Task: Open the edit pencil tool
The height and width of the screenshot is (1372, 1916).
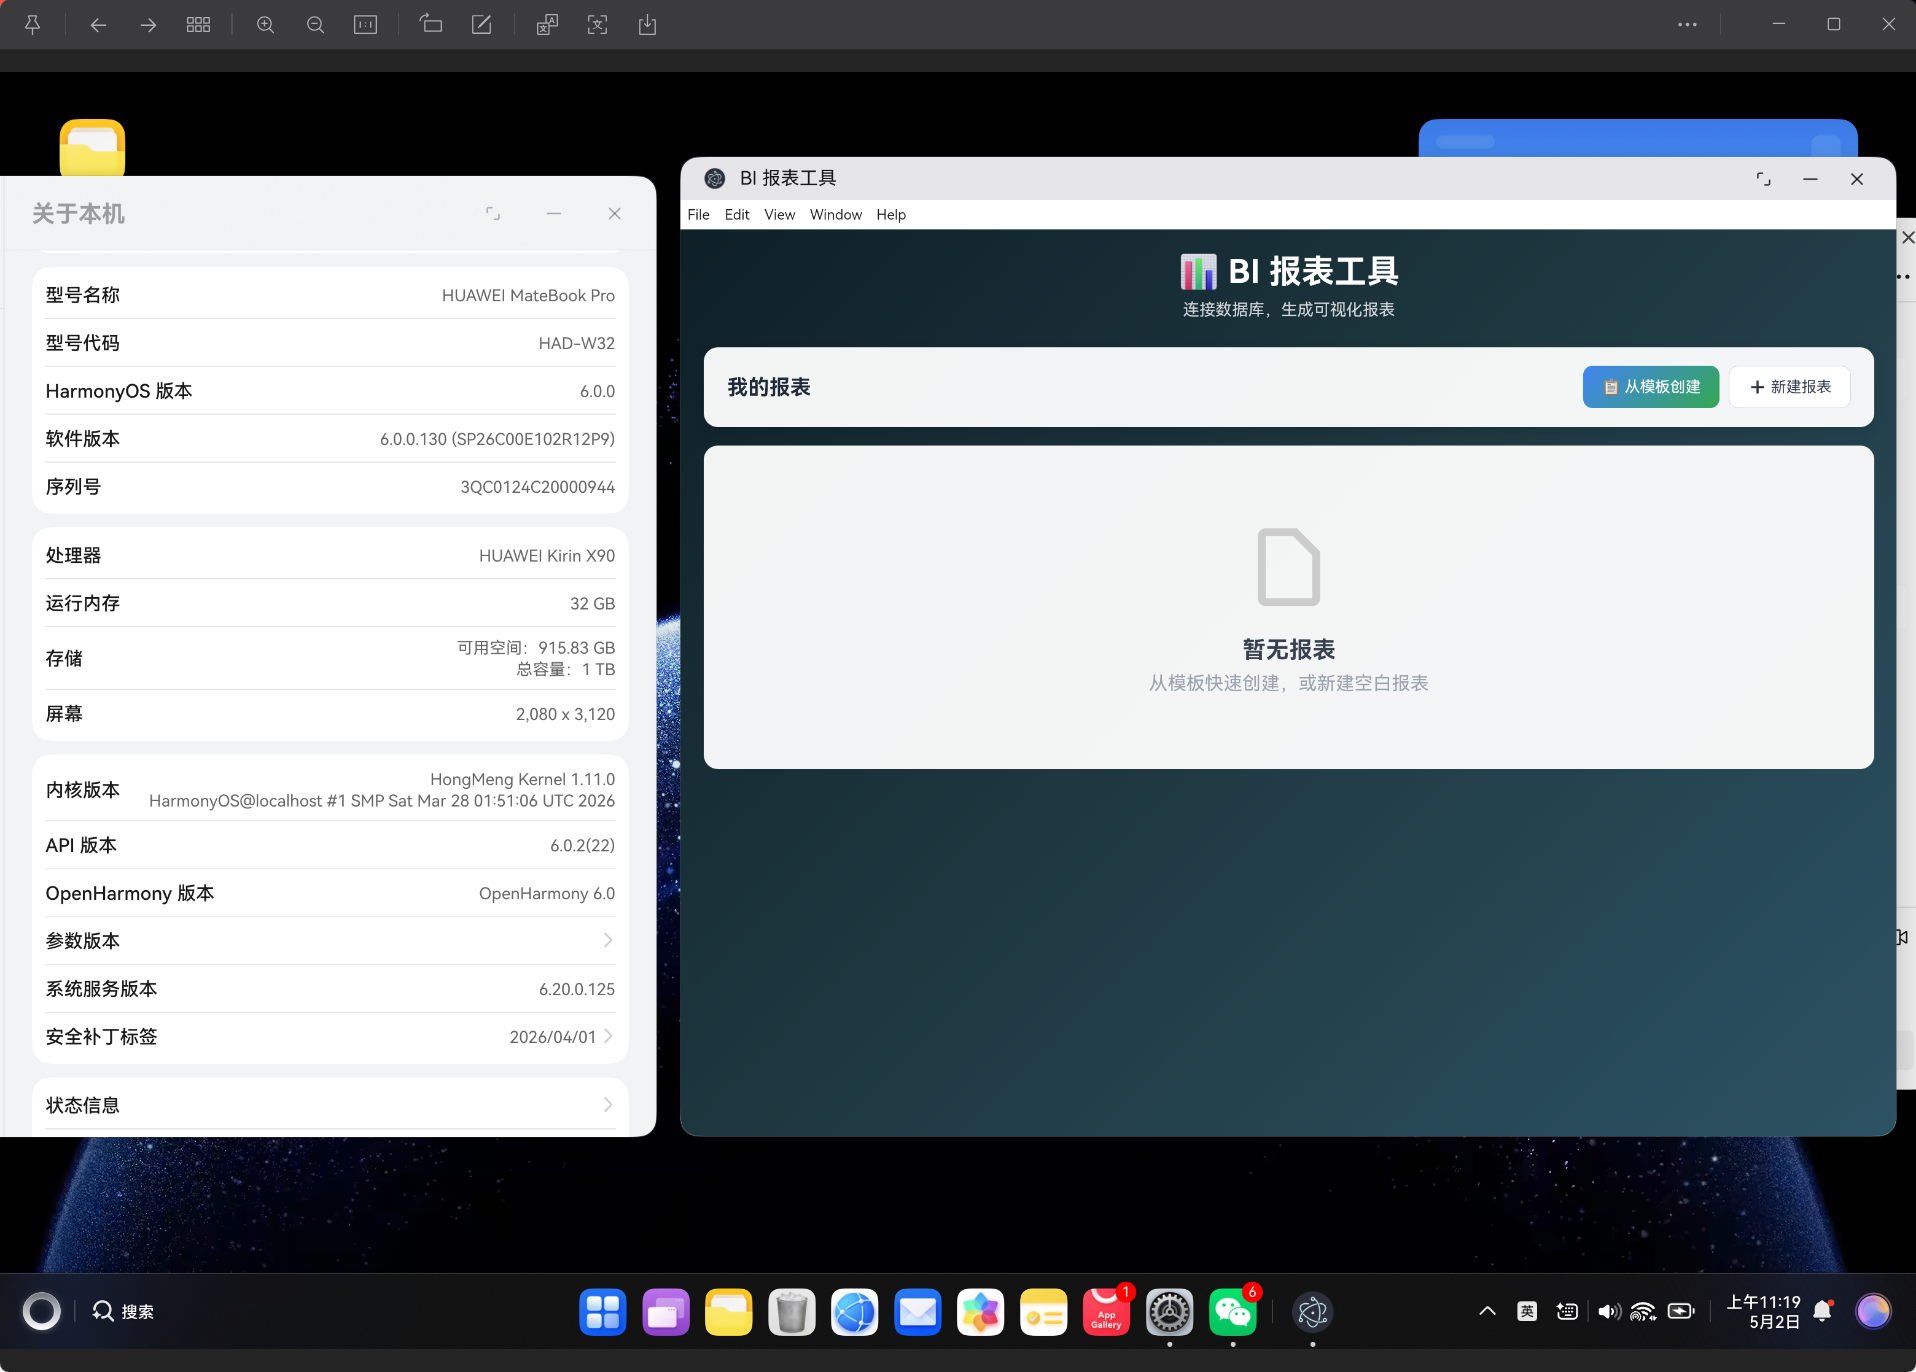Action: coord(481,25)
